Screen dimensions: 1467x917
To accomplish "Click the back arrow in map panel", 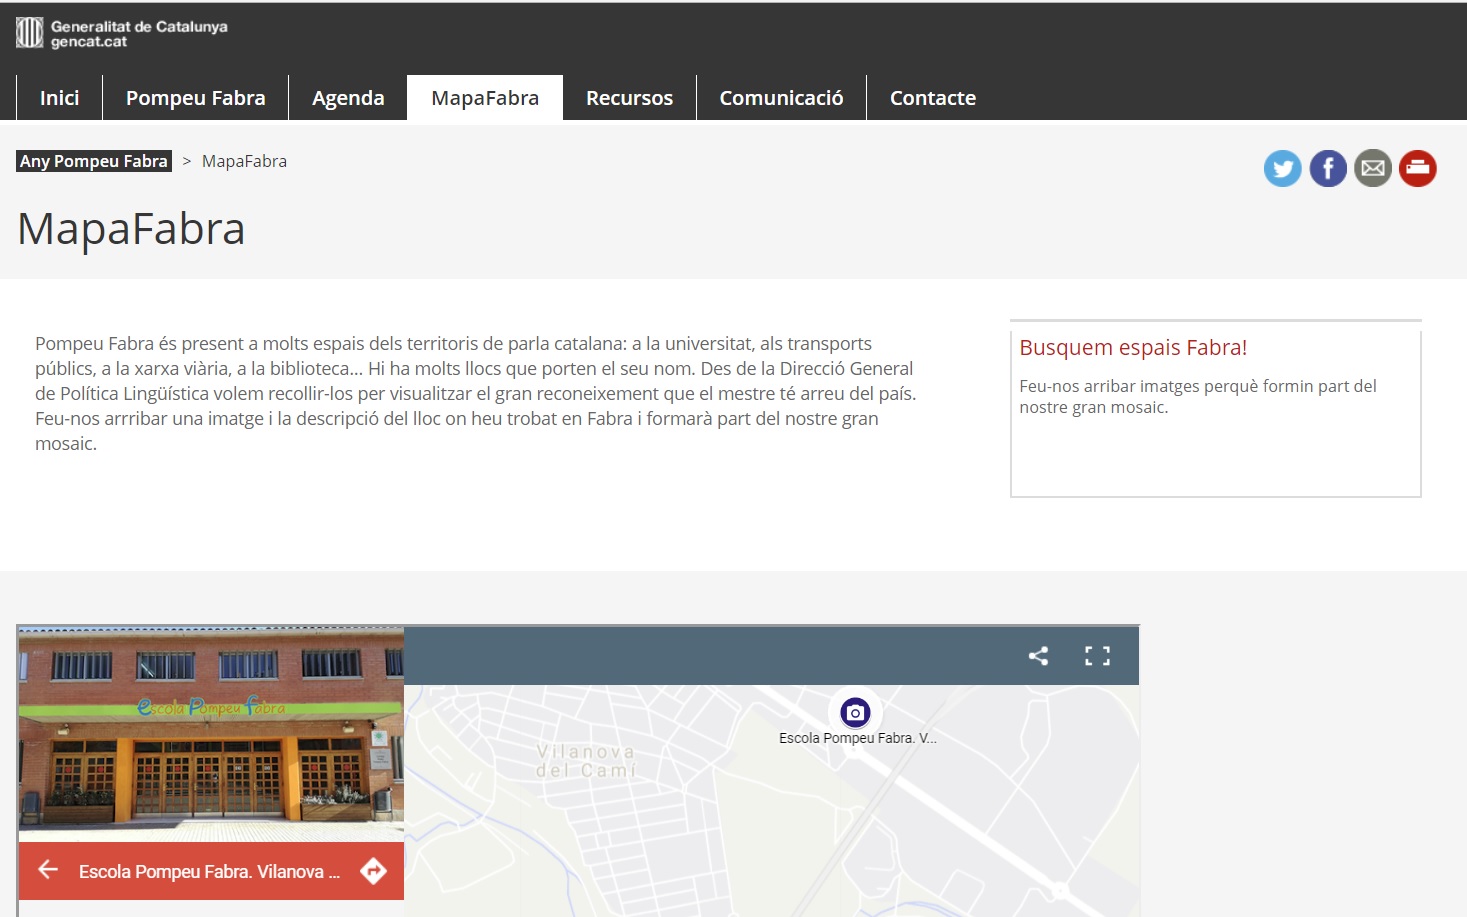I will (x=48, y=870).
